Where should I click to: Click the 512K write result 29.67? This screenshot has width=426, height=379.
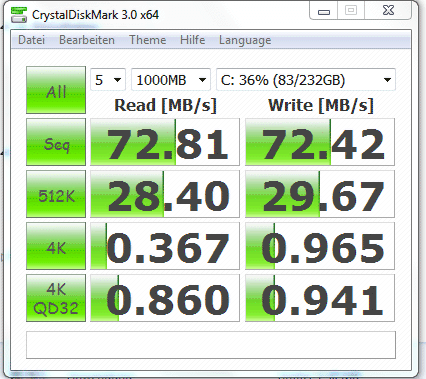pyautogui.click(x=320, y=194)
